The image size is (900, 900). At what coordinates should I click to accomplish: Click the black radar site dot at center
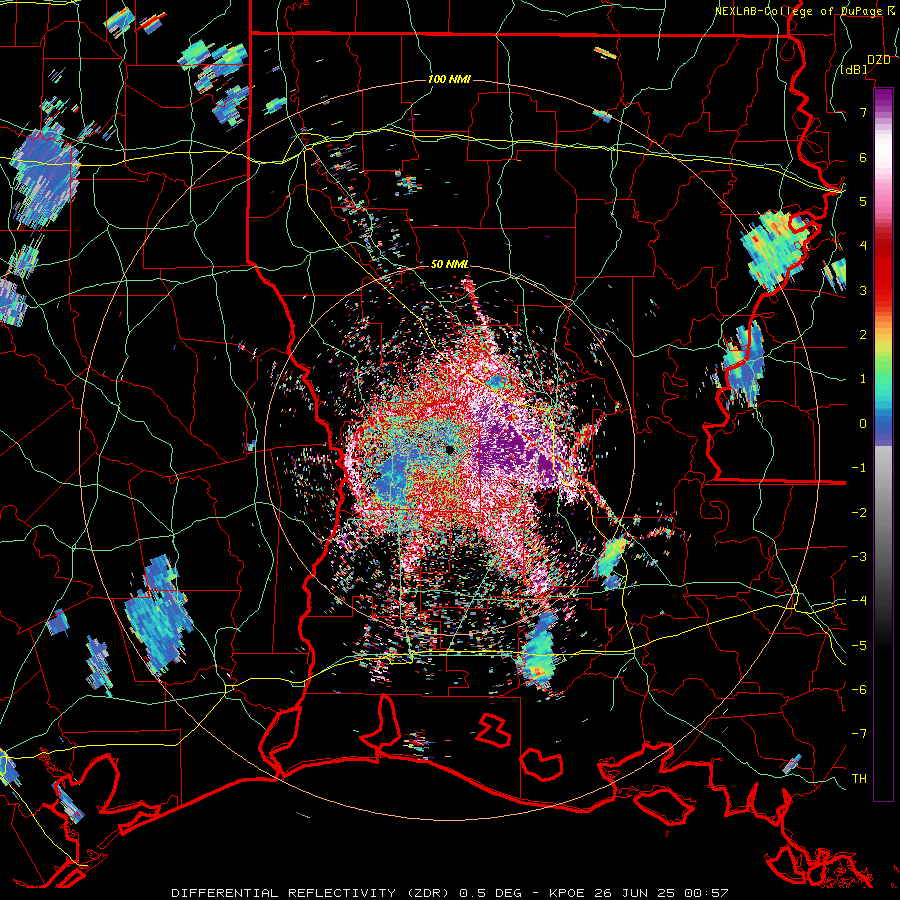pos(449,449)
